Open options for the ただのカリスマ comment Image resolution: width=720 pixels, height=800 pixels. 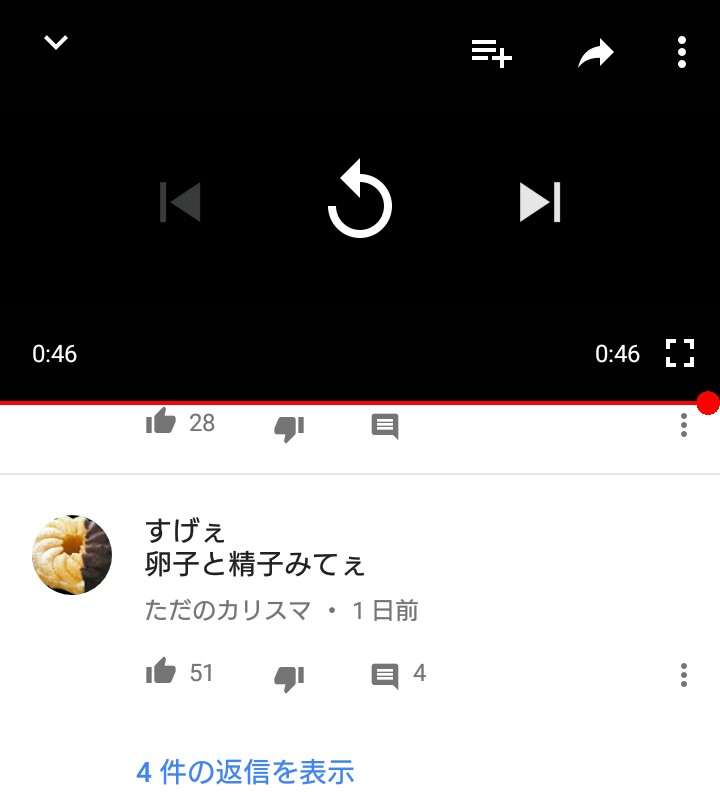click(684, 675)
